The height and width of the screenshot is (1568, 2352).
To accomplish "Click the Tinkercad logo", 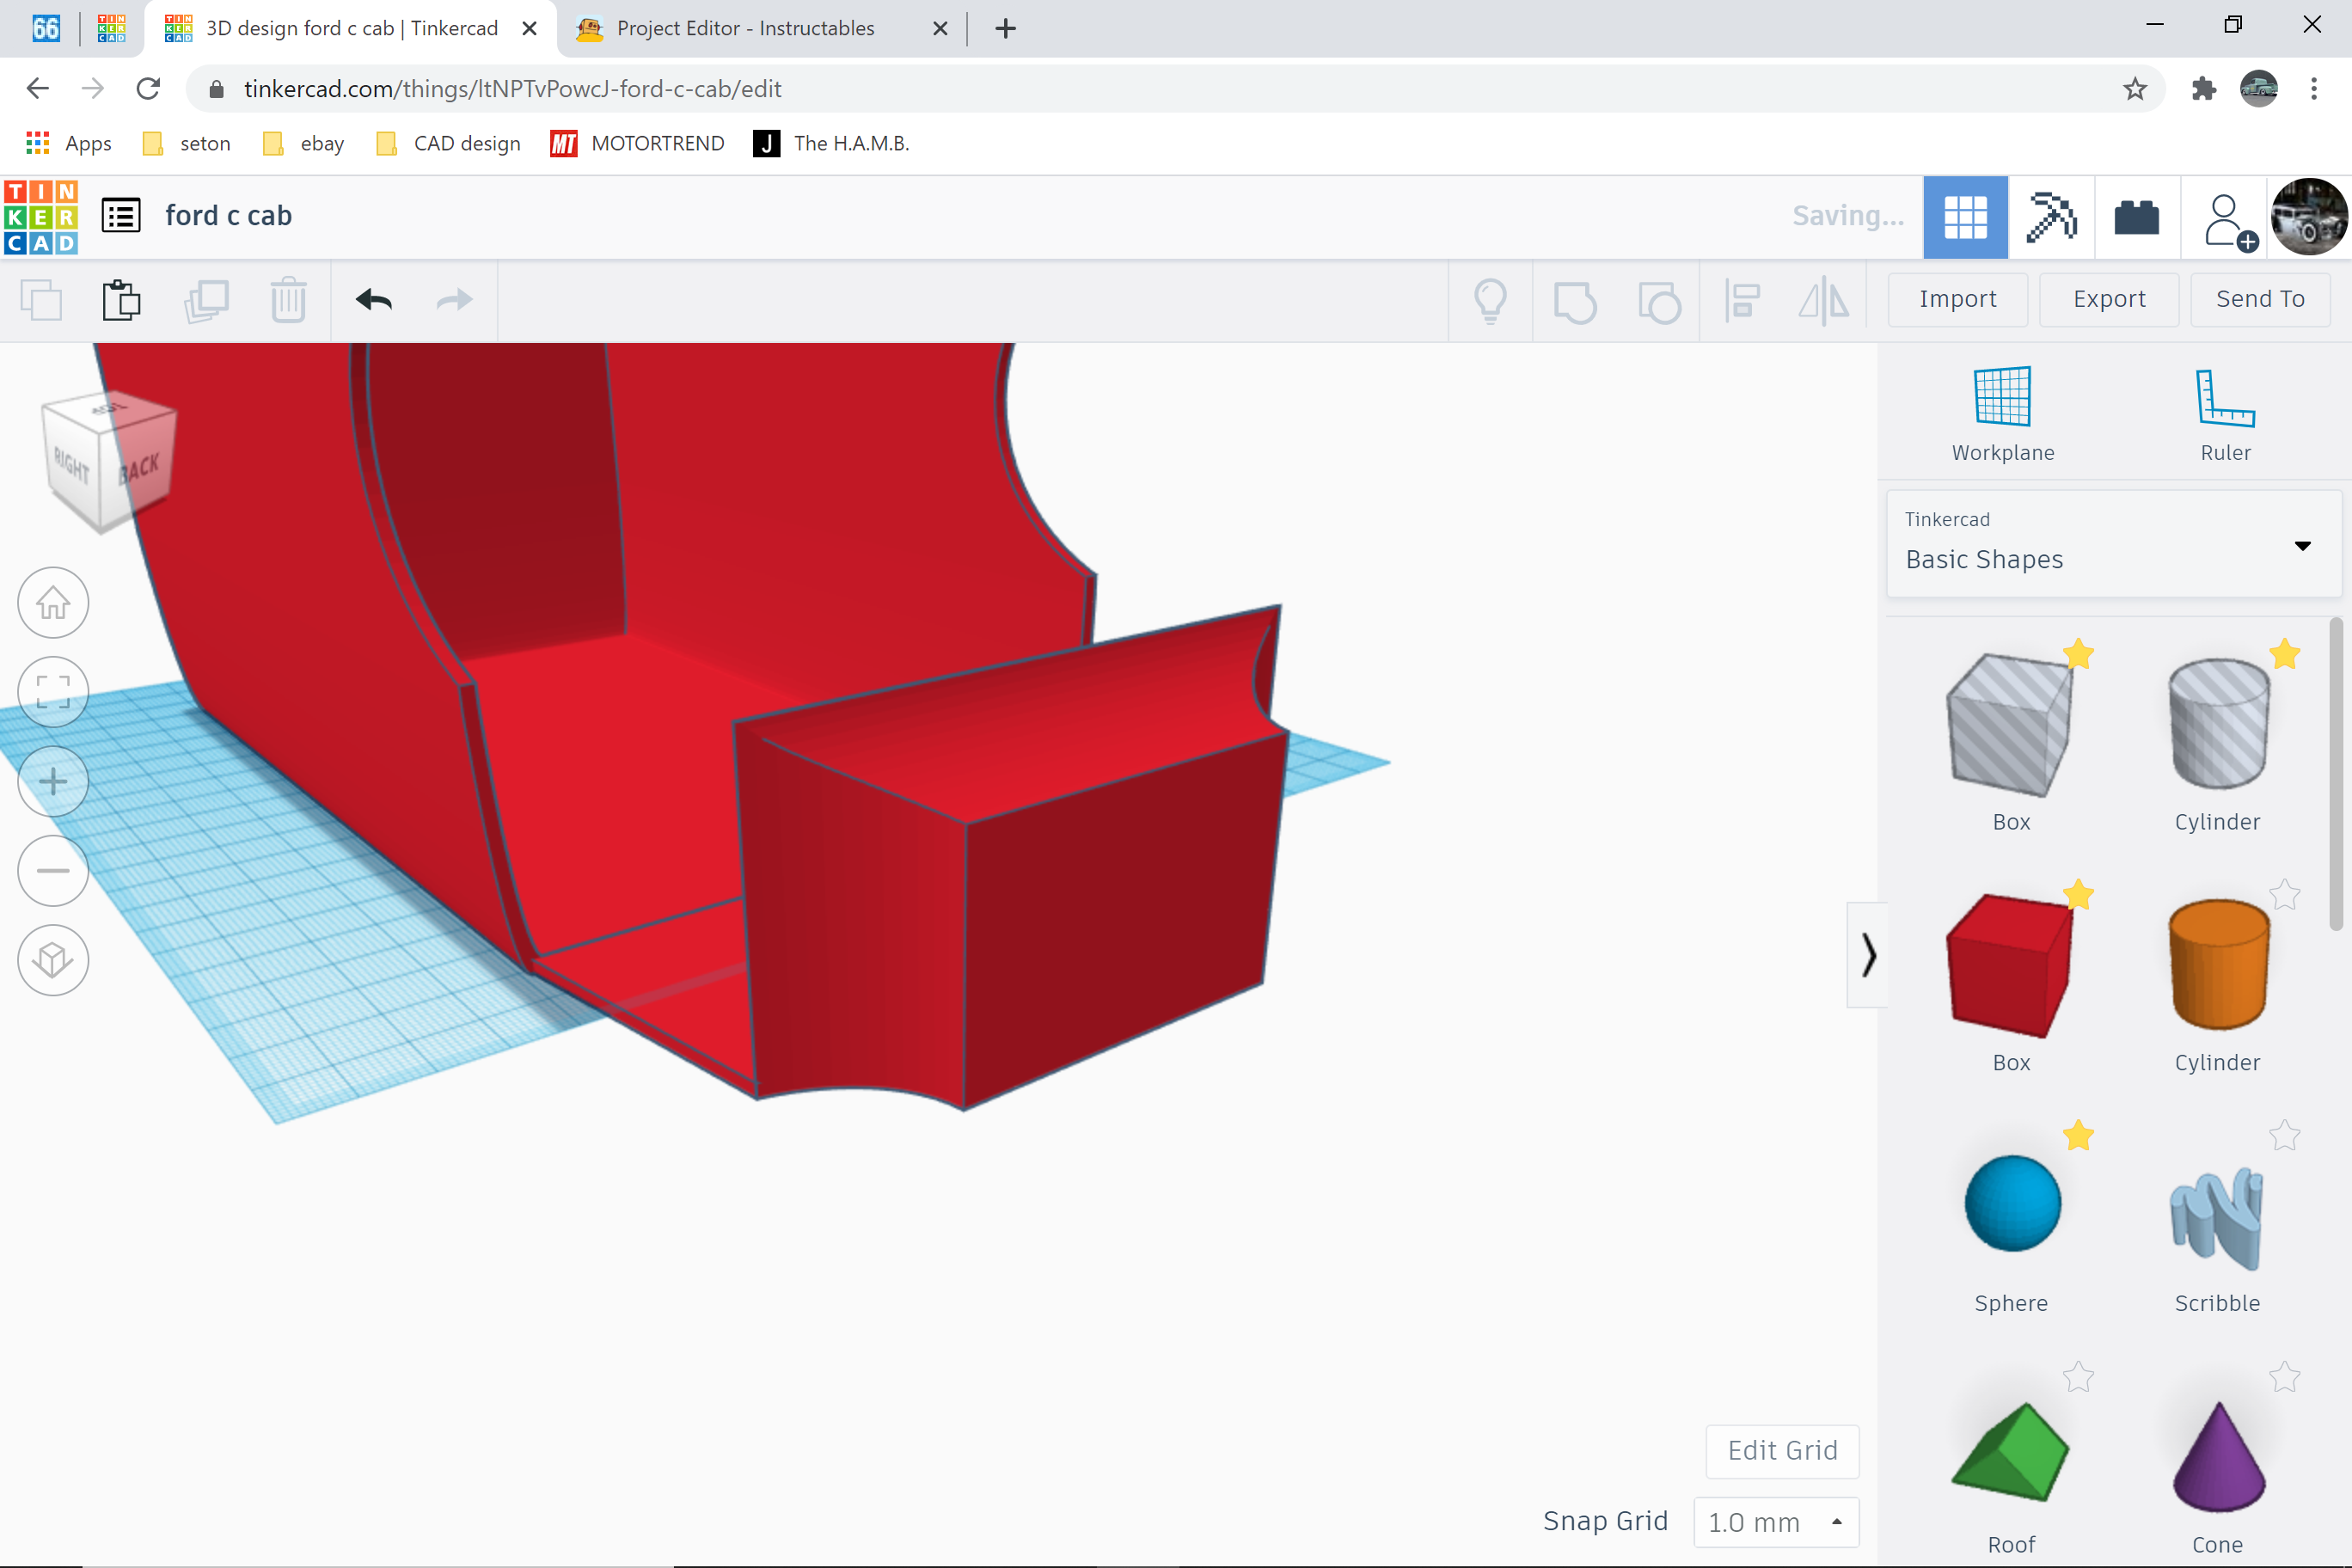I will tap(41, 217).
